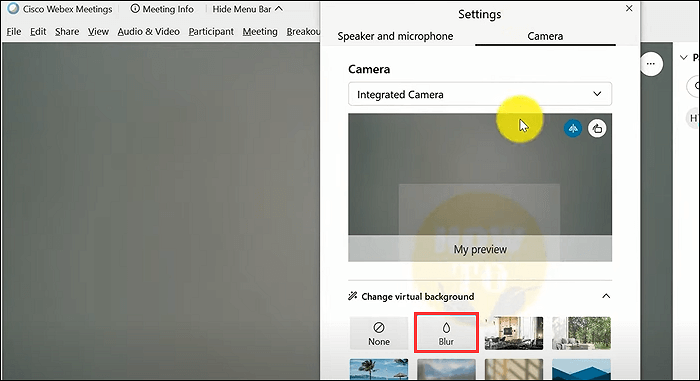Choose the beach palm tree background thumbnail
The image size is (700, 381).
379,369
